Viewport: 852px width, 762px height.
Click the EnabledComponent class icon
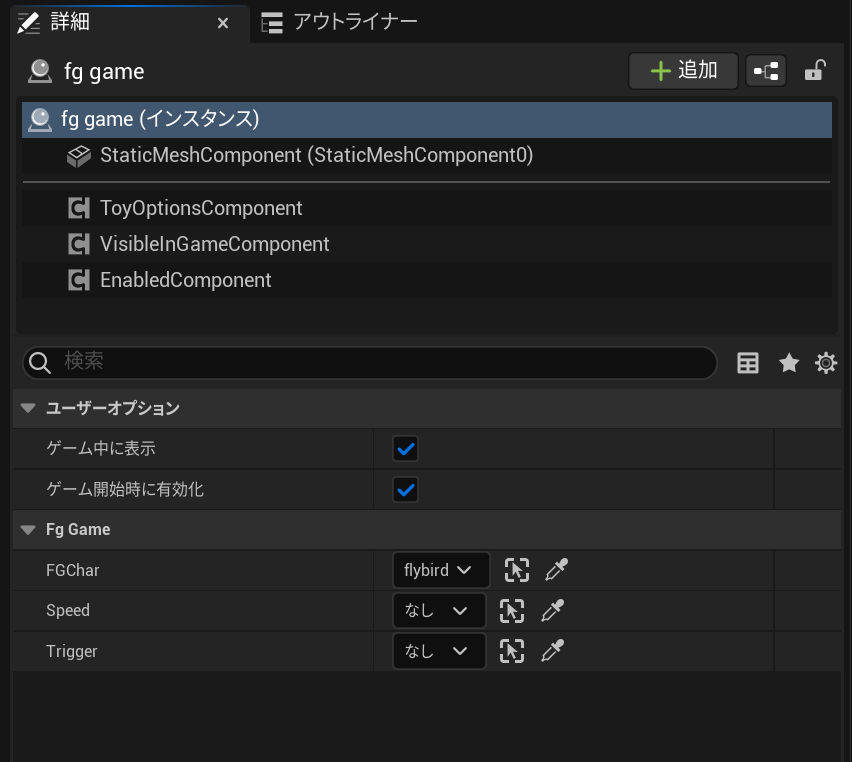click(x=79, y=280)
